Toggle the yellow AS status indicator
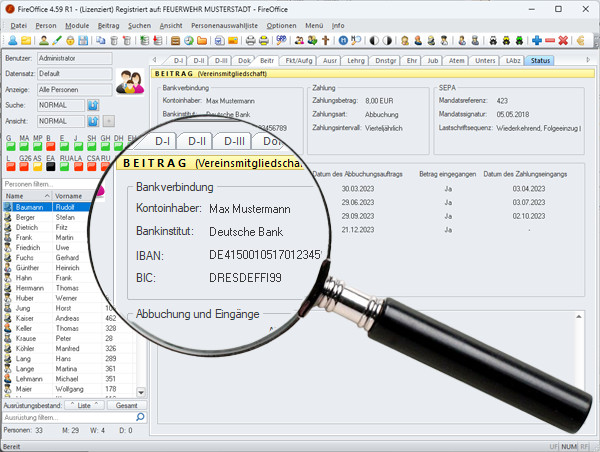This screenshot has height=452, width=600. click(x=36, y=168)
